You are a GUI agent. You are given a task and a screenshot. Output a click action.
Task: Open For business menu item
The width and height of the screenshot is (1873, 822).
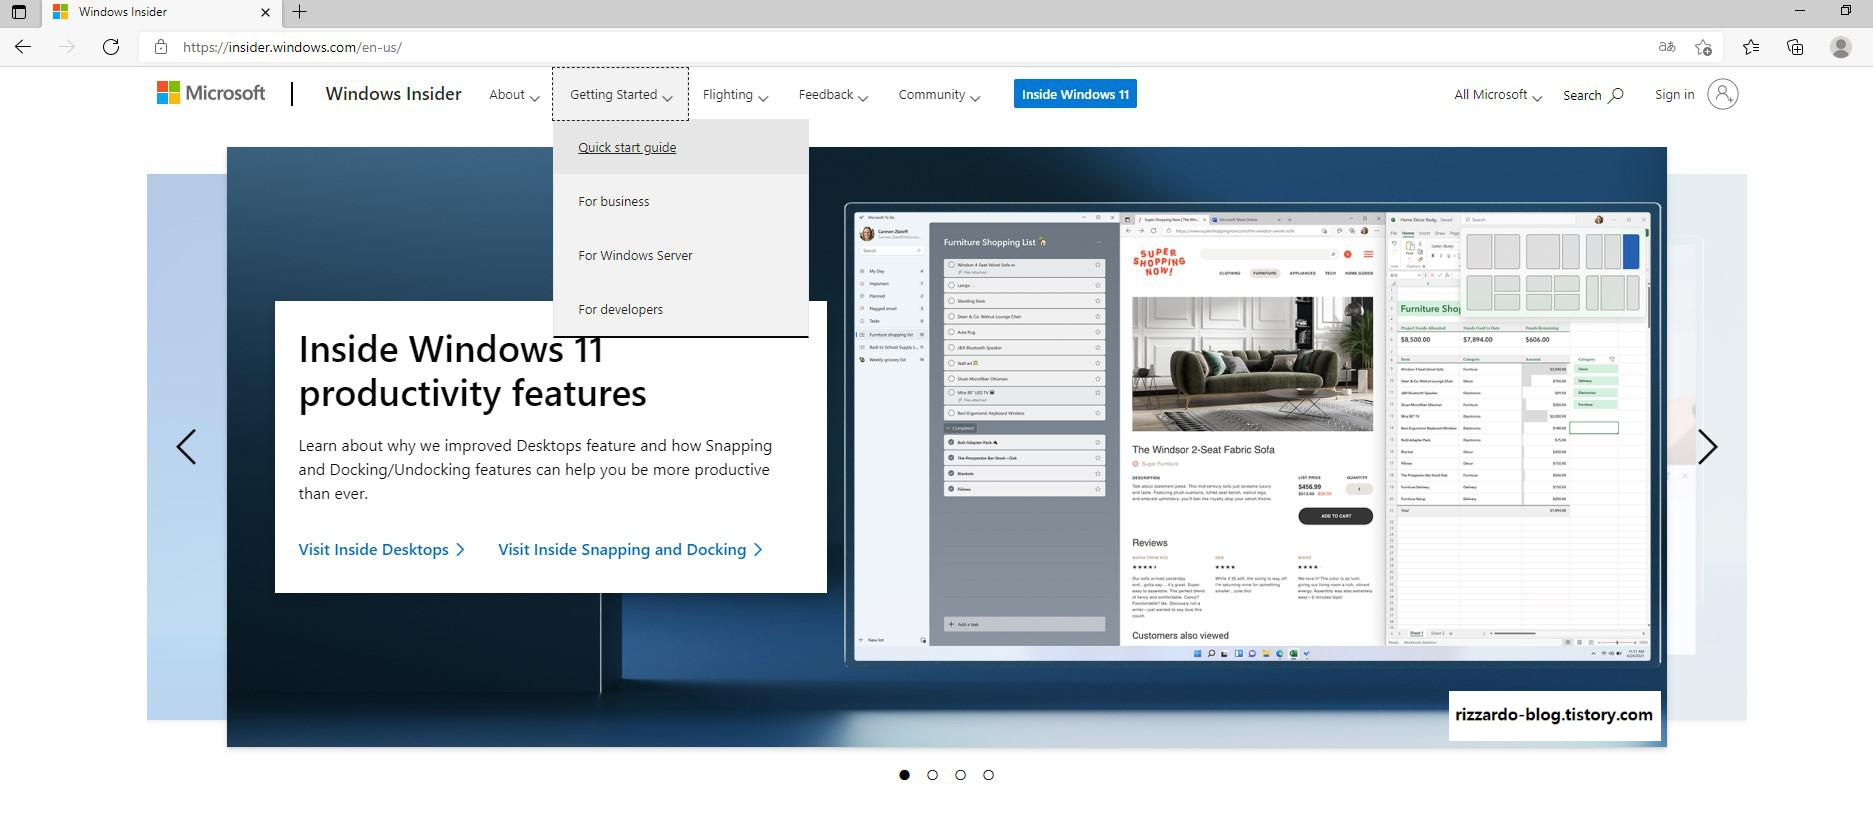(680, 201)
